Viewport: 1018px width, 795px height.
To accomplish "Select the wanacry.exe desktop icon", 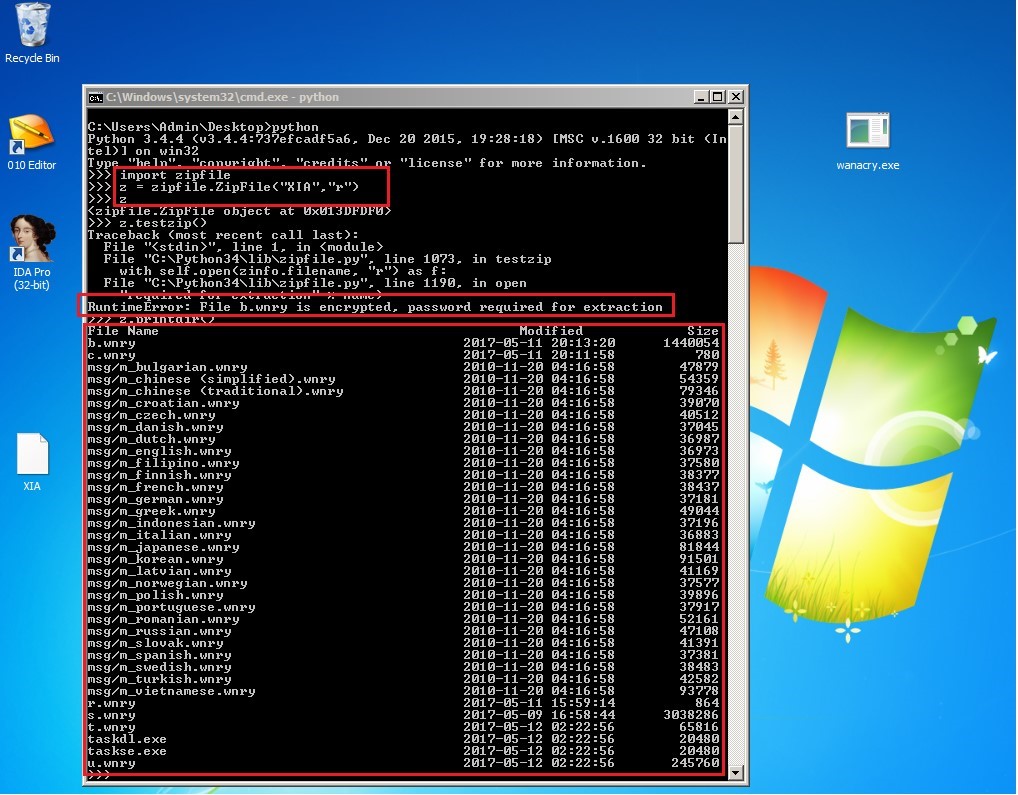I will point(867,142).
